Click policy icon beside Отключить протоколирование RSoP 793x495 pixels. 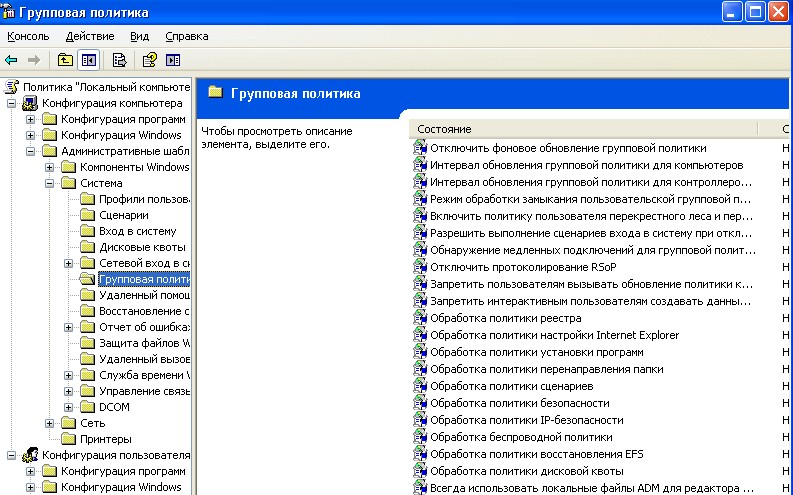coord(420,267)
